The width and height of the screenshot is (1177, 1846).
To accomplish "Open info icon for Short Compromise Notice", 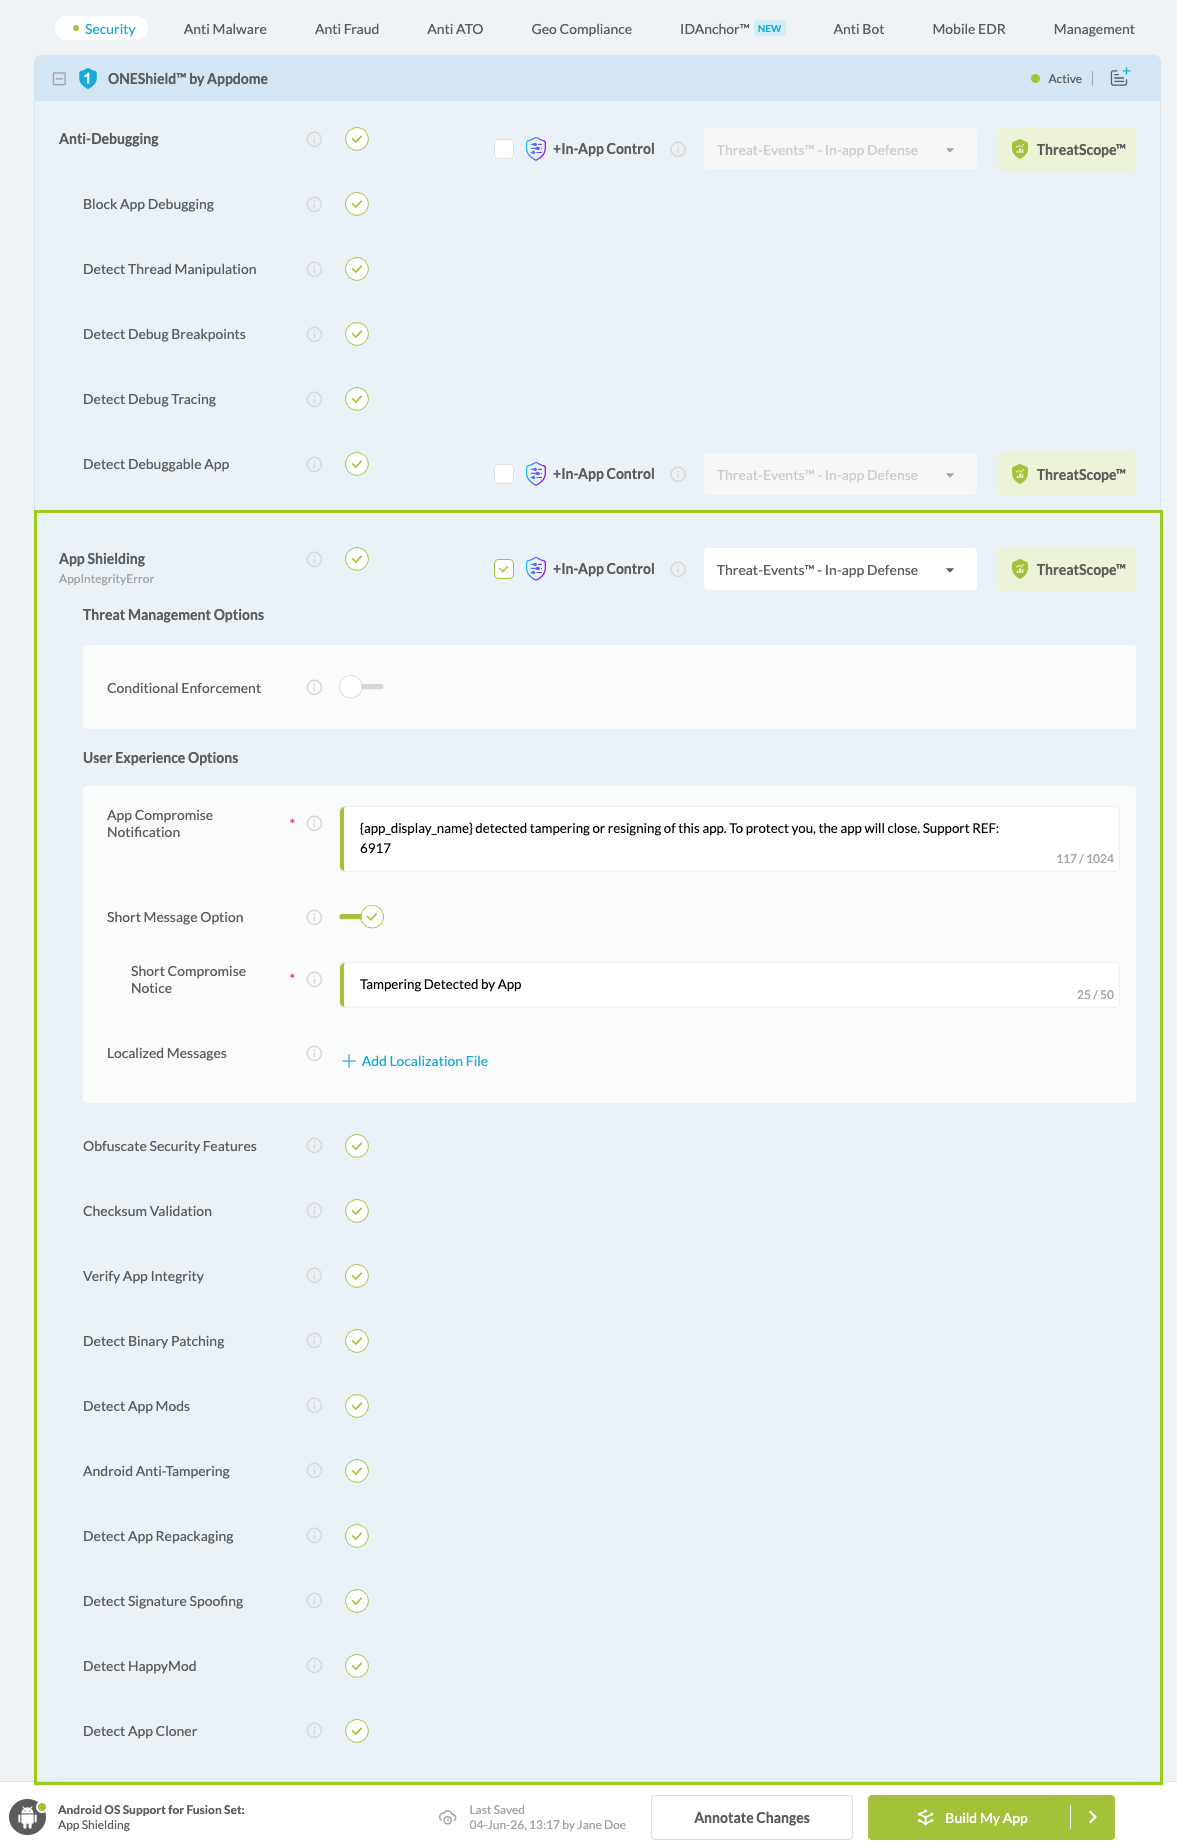I will click(x=314, y=979).
